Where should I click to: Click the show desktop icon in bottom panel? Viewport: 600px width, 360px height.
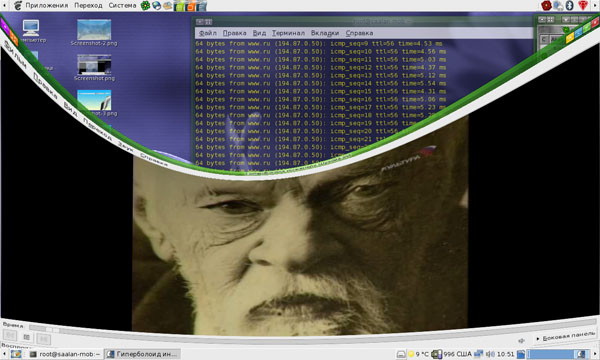pyautogui.click(x=16, y=354)
